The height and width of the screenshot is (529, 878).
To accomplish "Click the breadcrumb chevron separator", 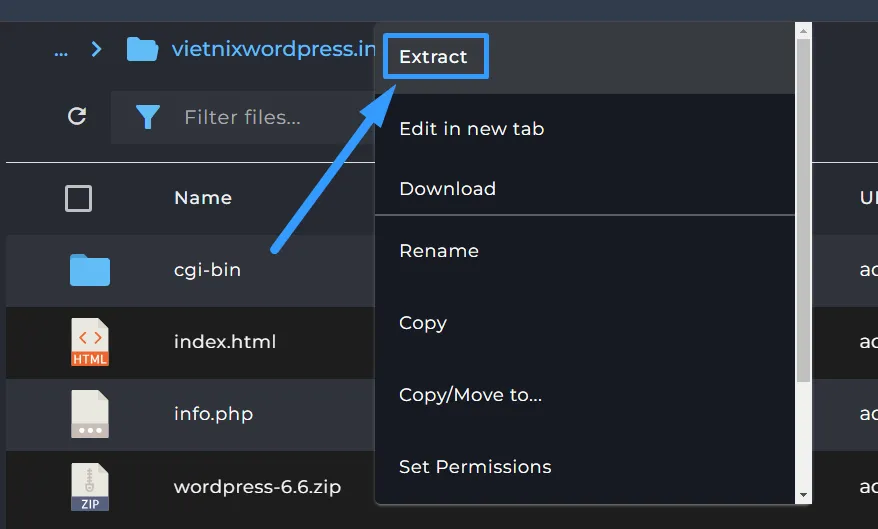I will 96,49.
